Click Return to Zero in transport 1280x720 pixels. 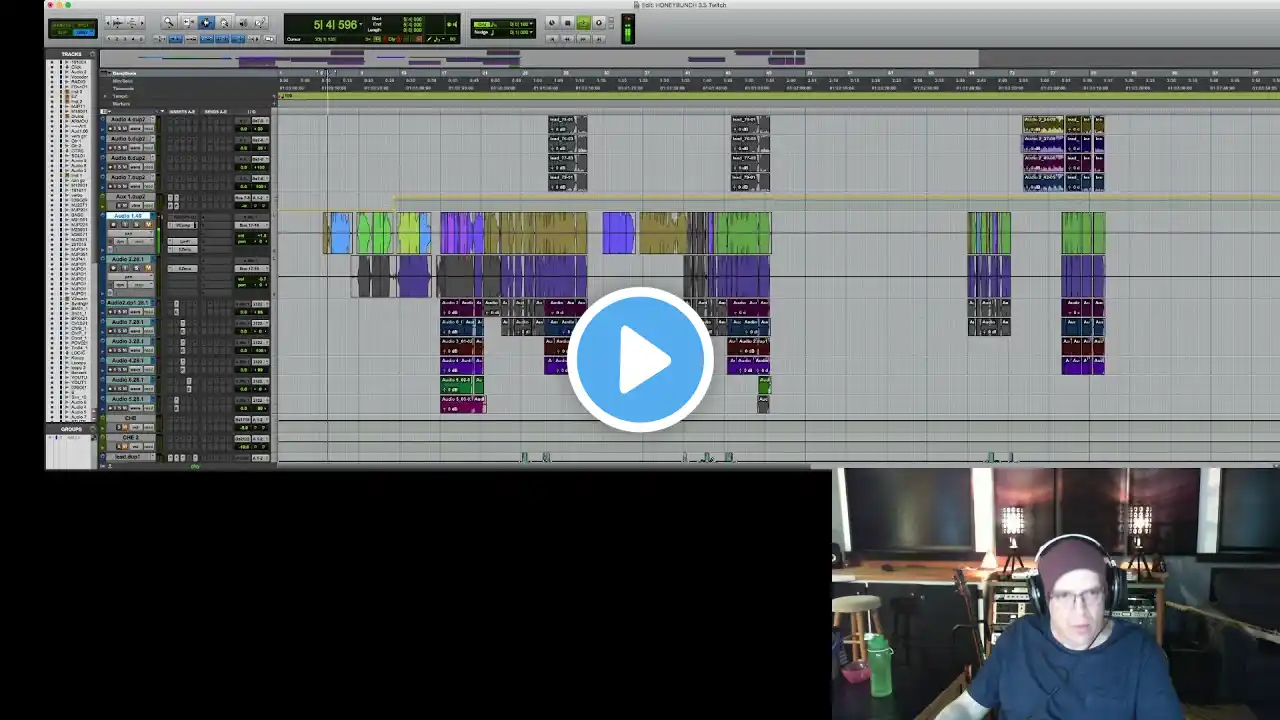point(553,39)
